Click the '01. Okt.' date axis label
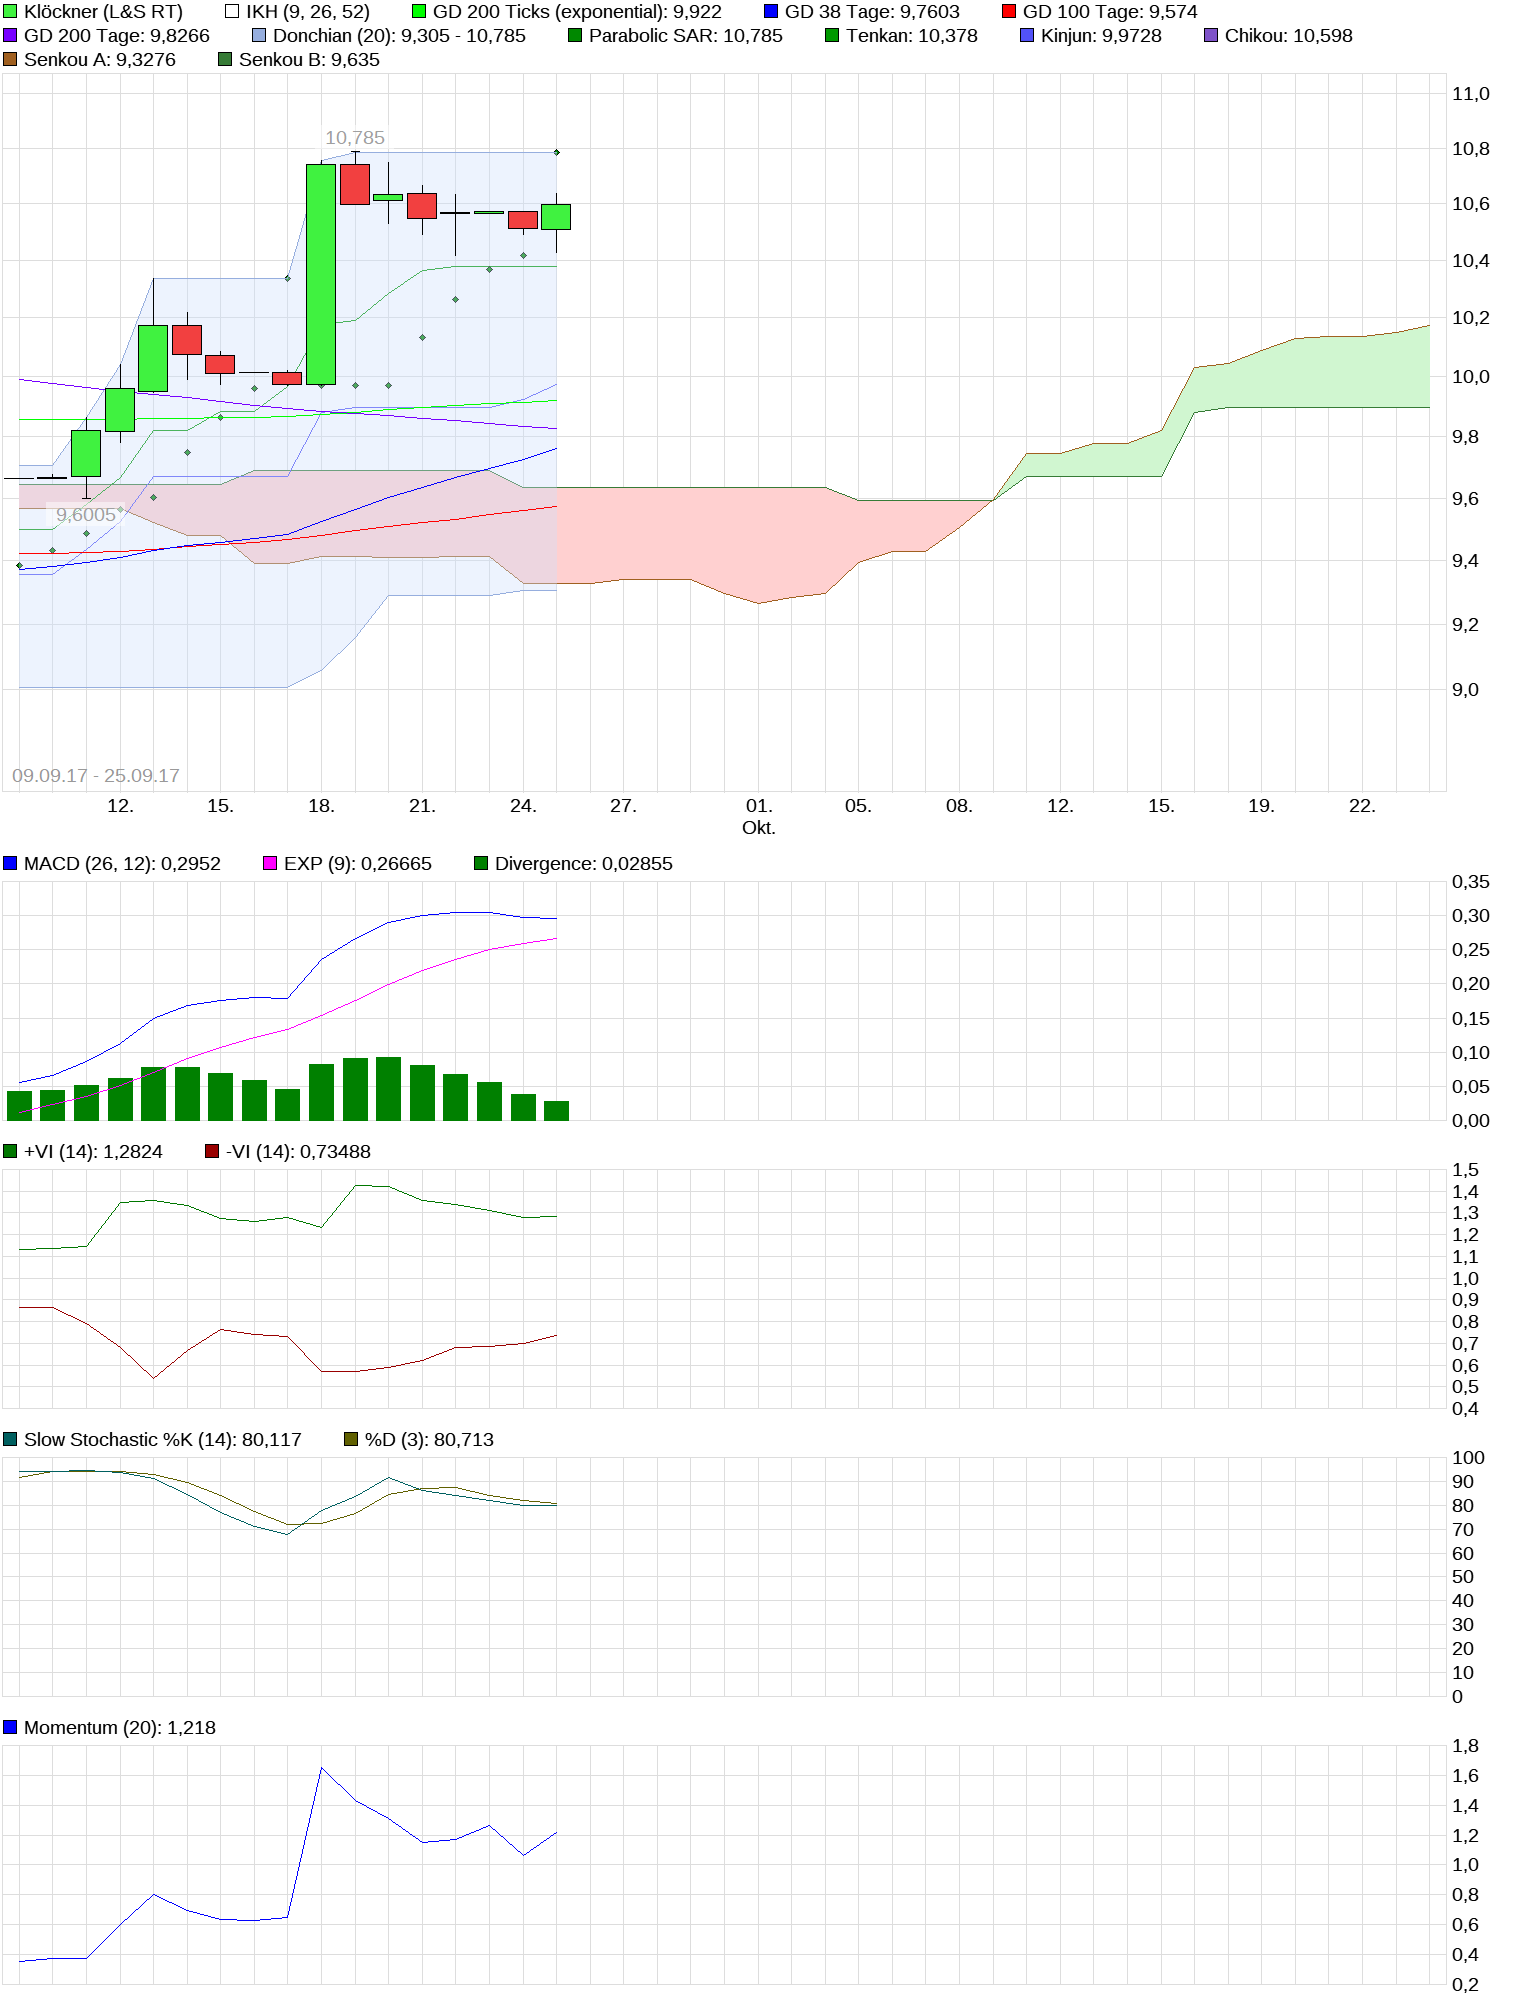 pyautogui.click(x=759, y=817)
